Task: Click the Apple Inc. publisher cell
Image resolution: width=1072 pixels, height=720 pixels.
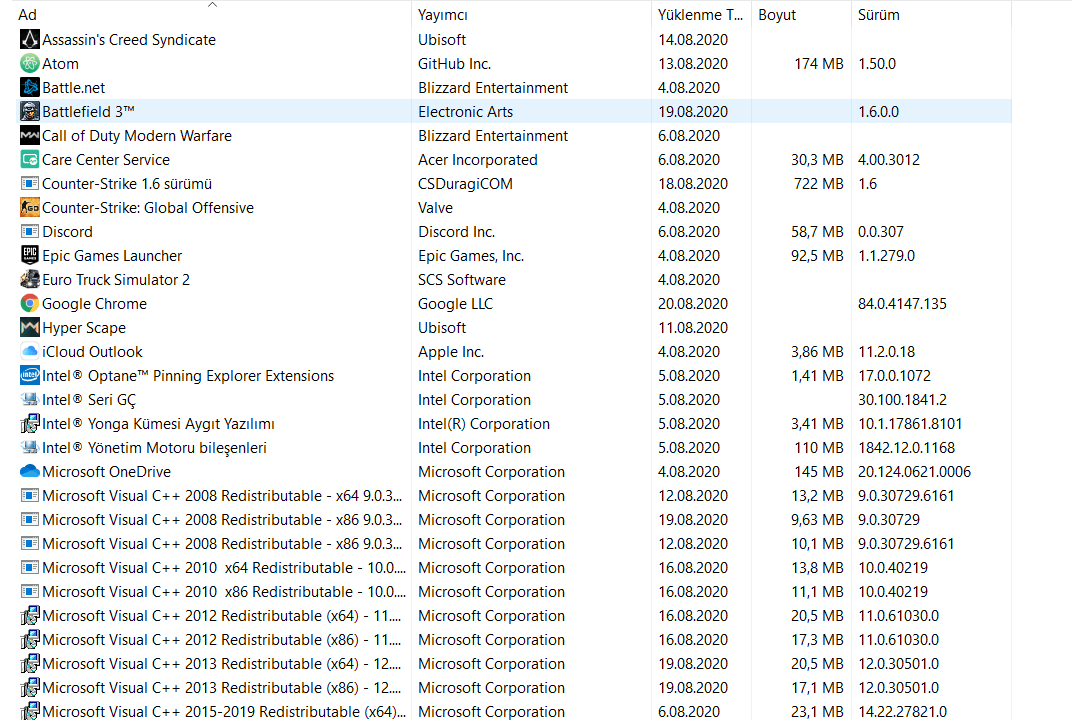Action: pyautogui.click(x=451, y=351)
